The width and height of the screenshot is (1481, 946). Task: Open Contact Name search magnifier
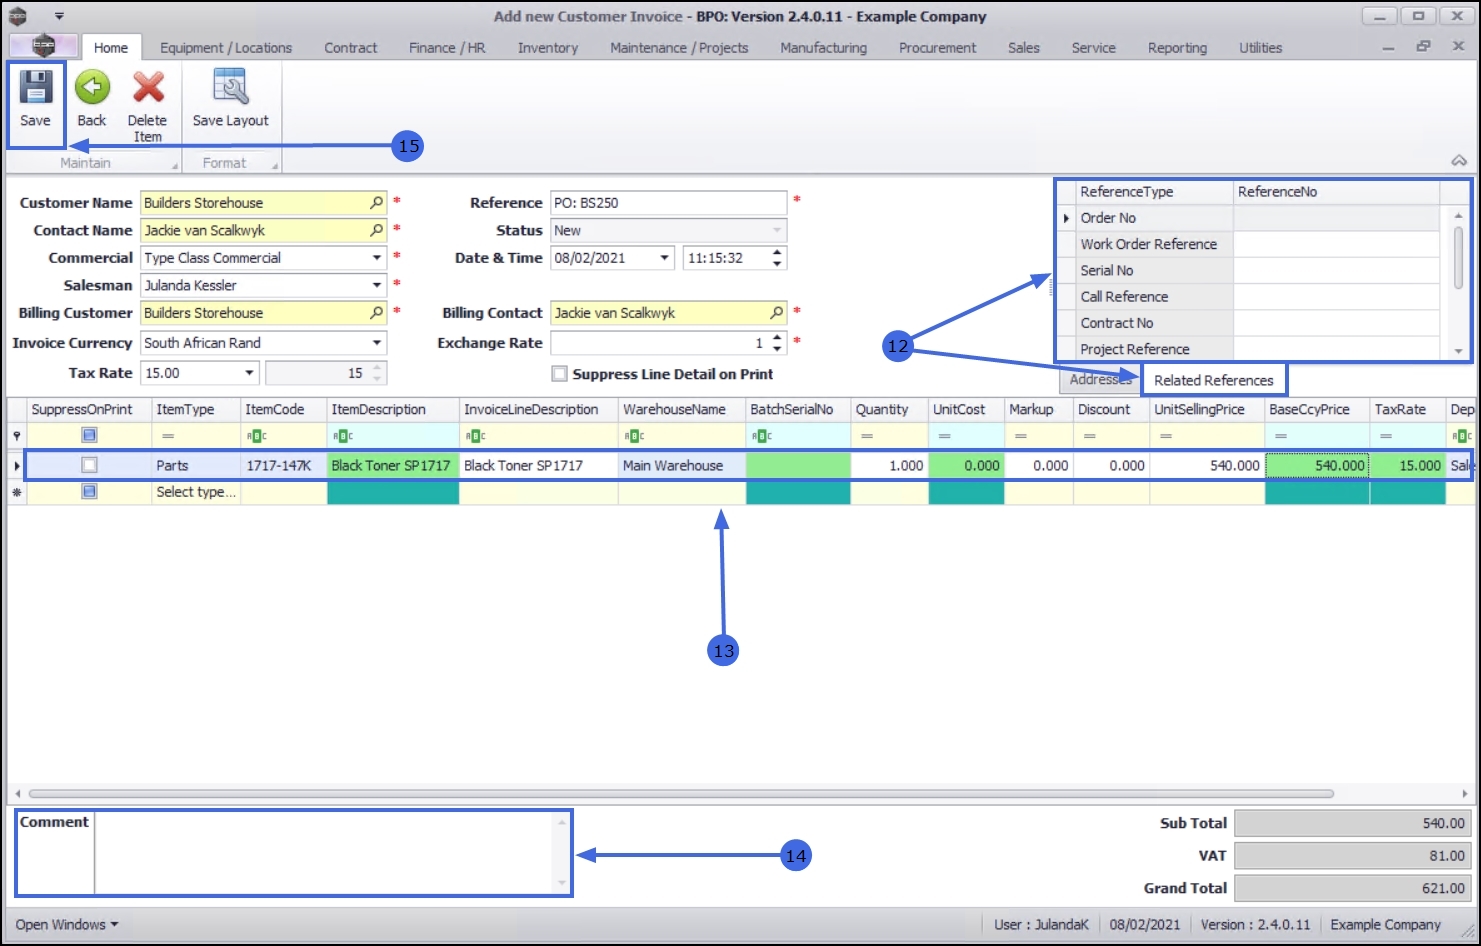point(377,230)
